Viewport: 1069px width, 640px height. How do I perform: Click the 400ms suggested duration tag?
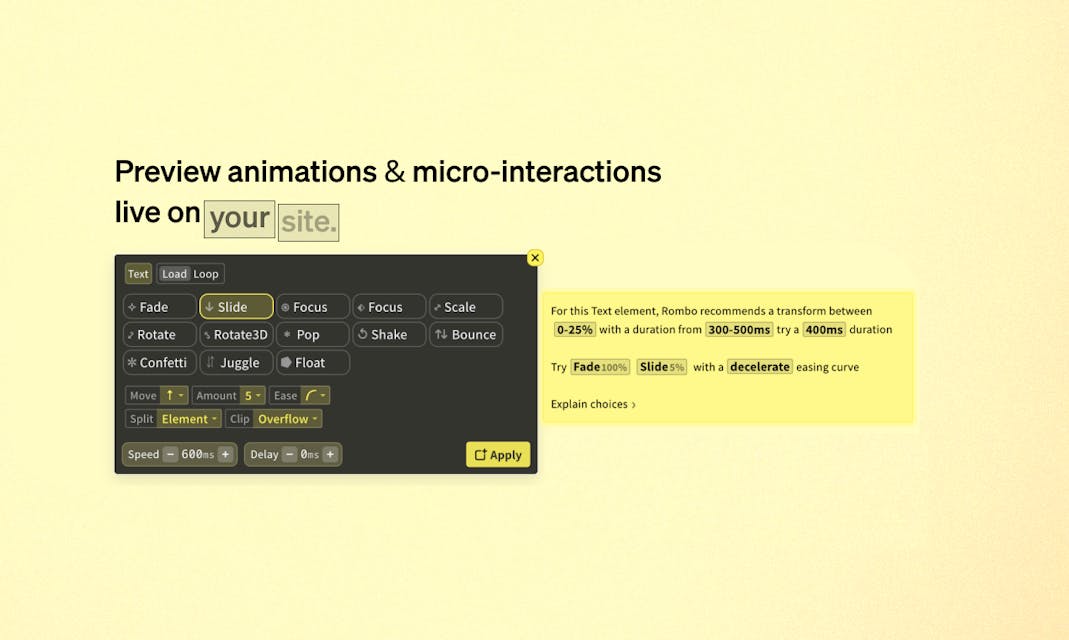tap(824, 330)
